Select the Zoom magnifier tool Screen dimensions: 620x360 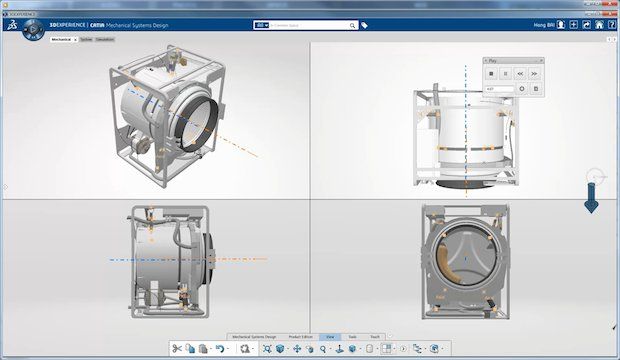[323, 349]
